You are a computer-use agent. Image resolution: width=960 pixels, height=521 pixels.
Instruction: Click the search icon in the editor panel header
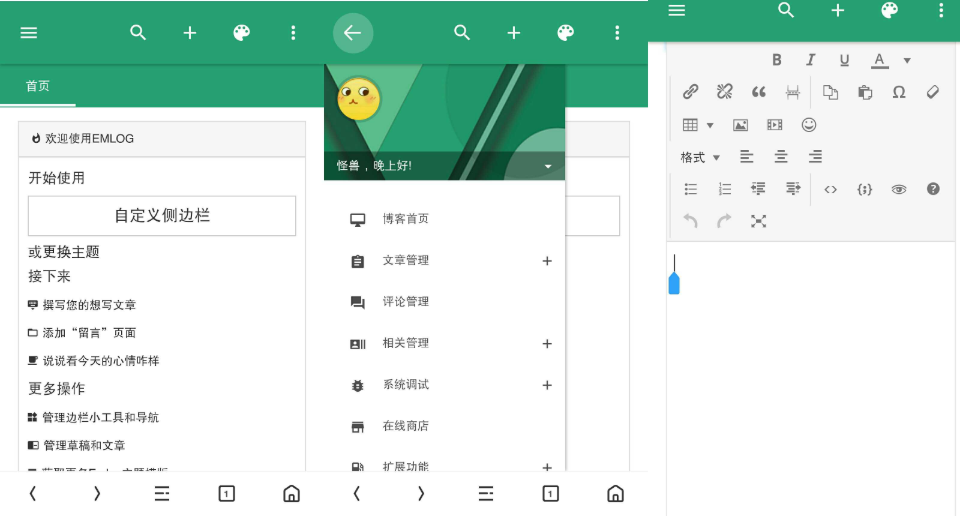click(x=786, y=10)
